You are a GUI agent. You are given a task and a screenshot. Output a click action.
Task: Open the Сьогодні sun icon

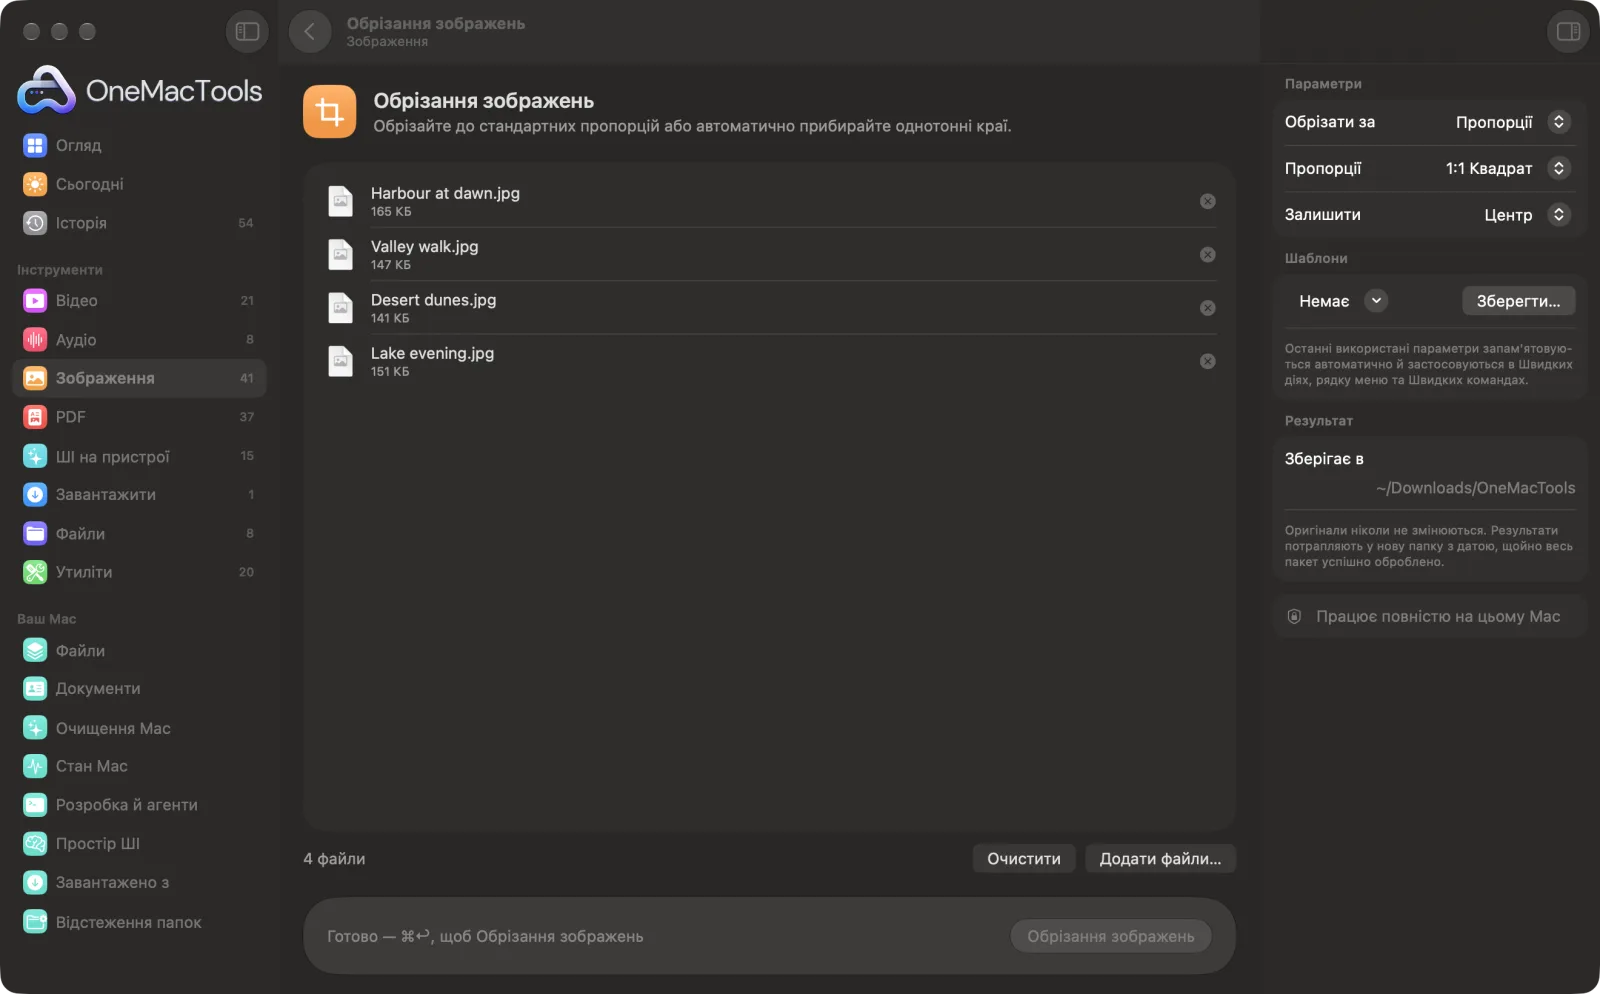coord(35,184)
